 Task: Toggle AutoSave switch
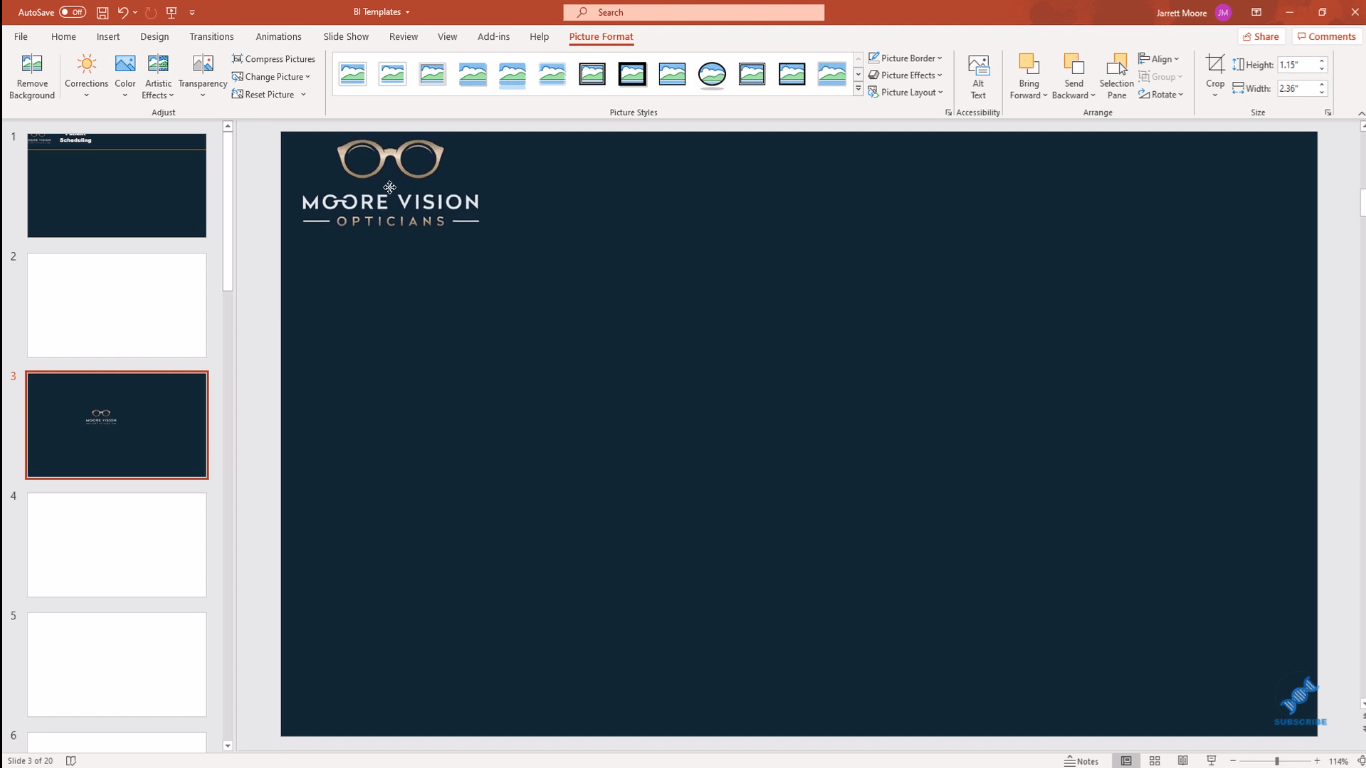[x=72, y=12]
